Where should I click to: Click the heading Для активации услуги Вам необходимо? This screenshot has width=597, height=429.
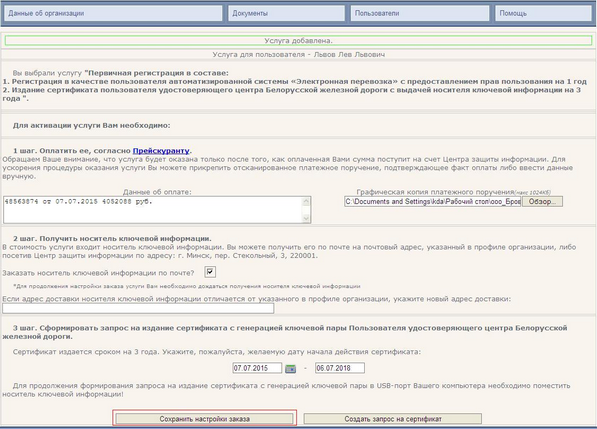[x=91, y=125]
